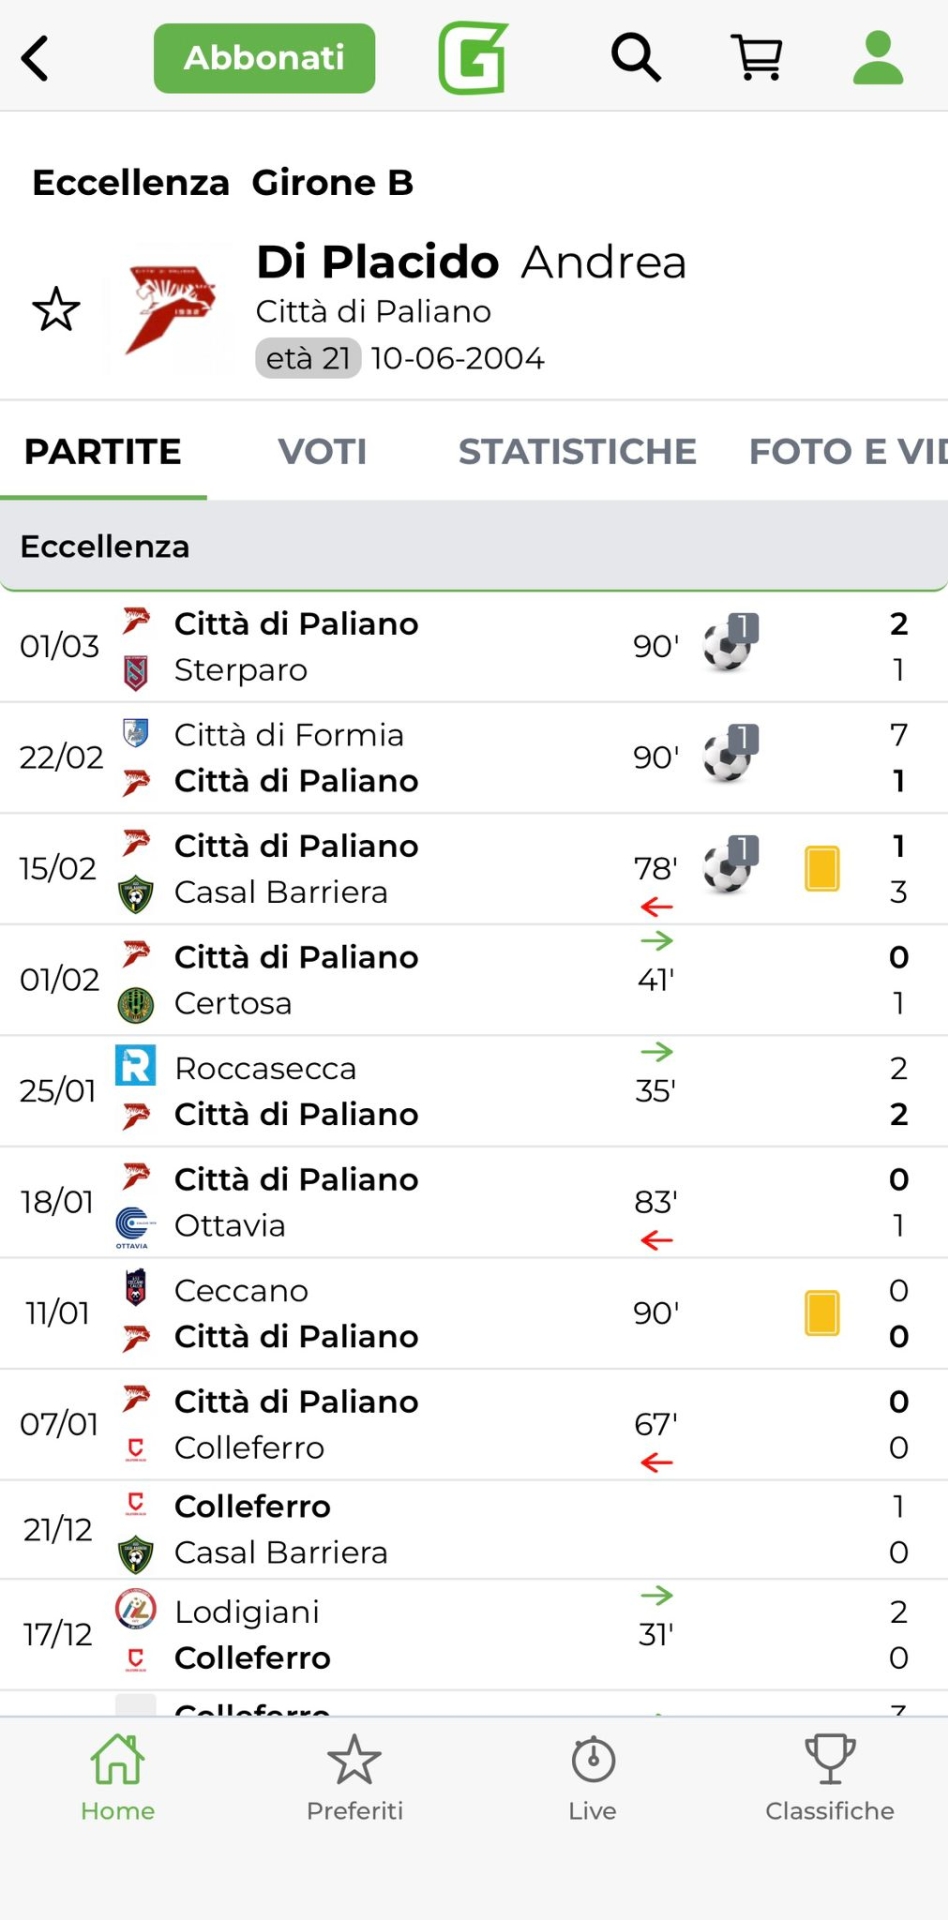Open the Città di Formia match row

coord(400,758)
